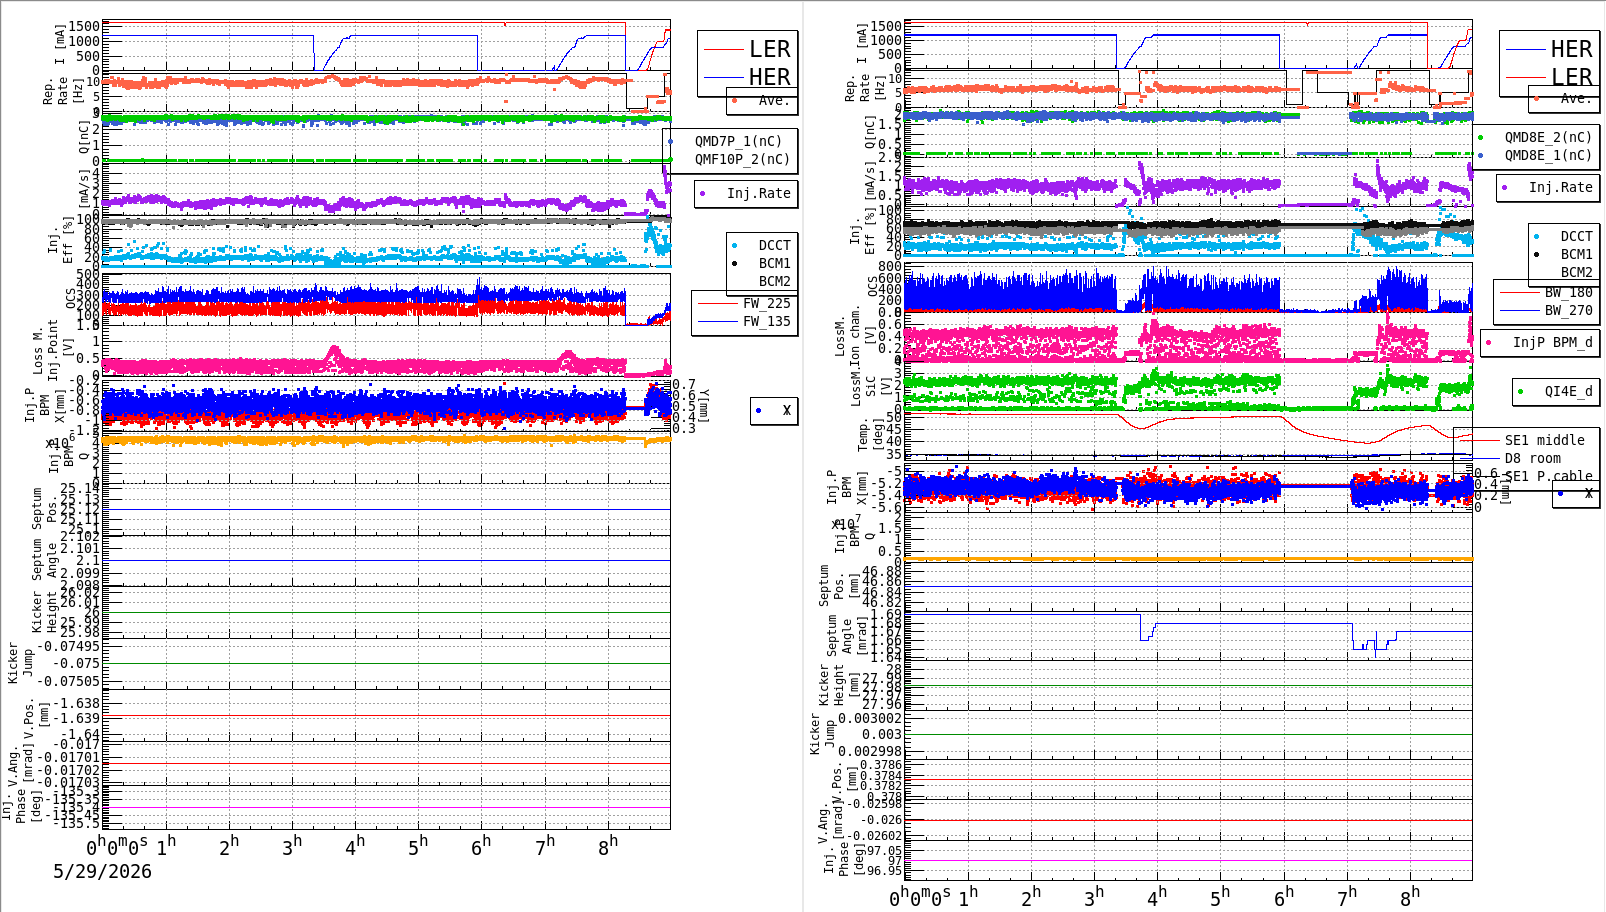Click the purple Inj.Rate marker in left legend
1606x912 pixels.
(x=703, y=193)
